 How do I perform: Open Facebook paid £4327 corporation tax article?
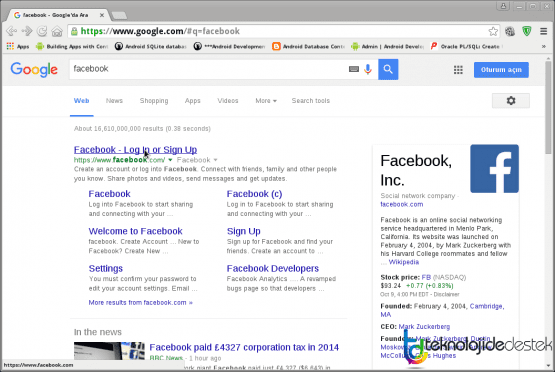pos(244,348)
